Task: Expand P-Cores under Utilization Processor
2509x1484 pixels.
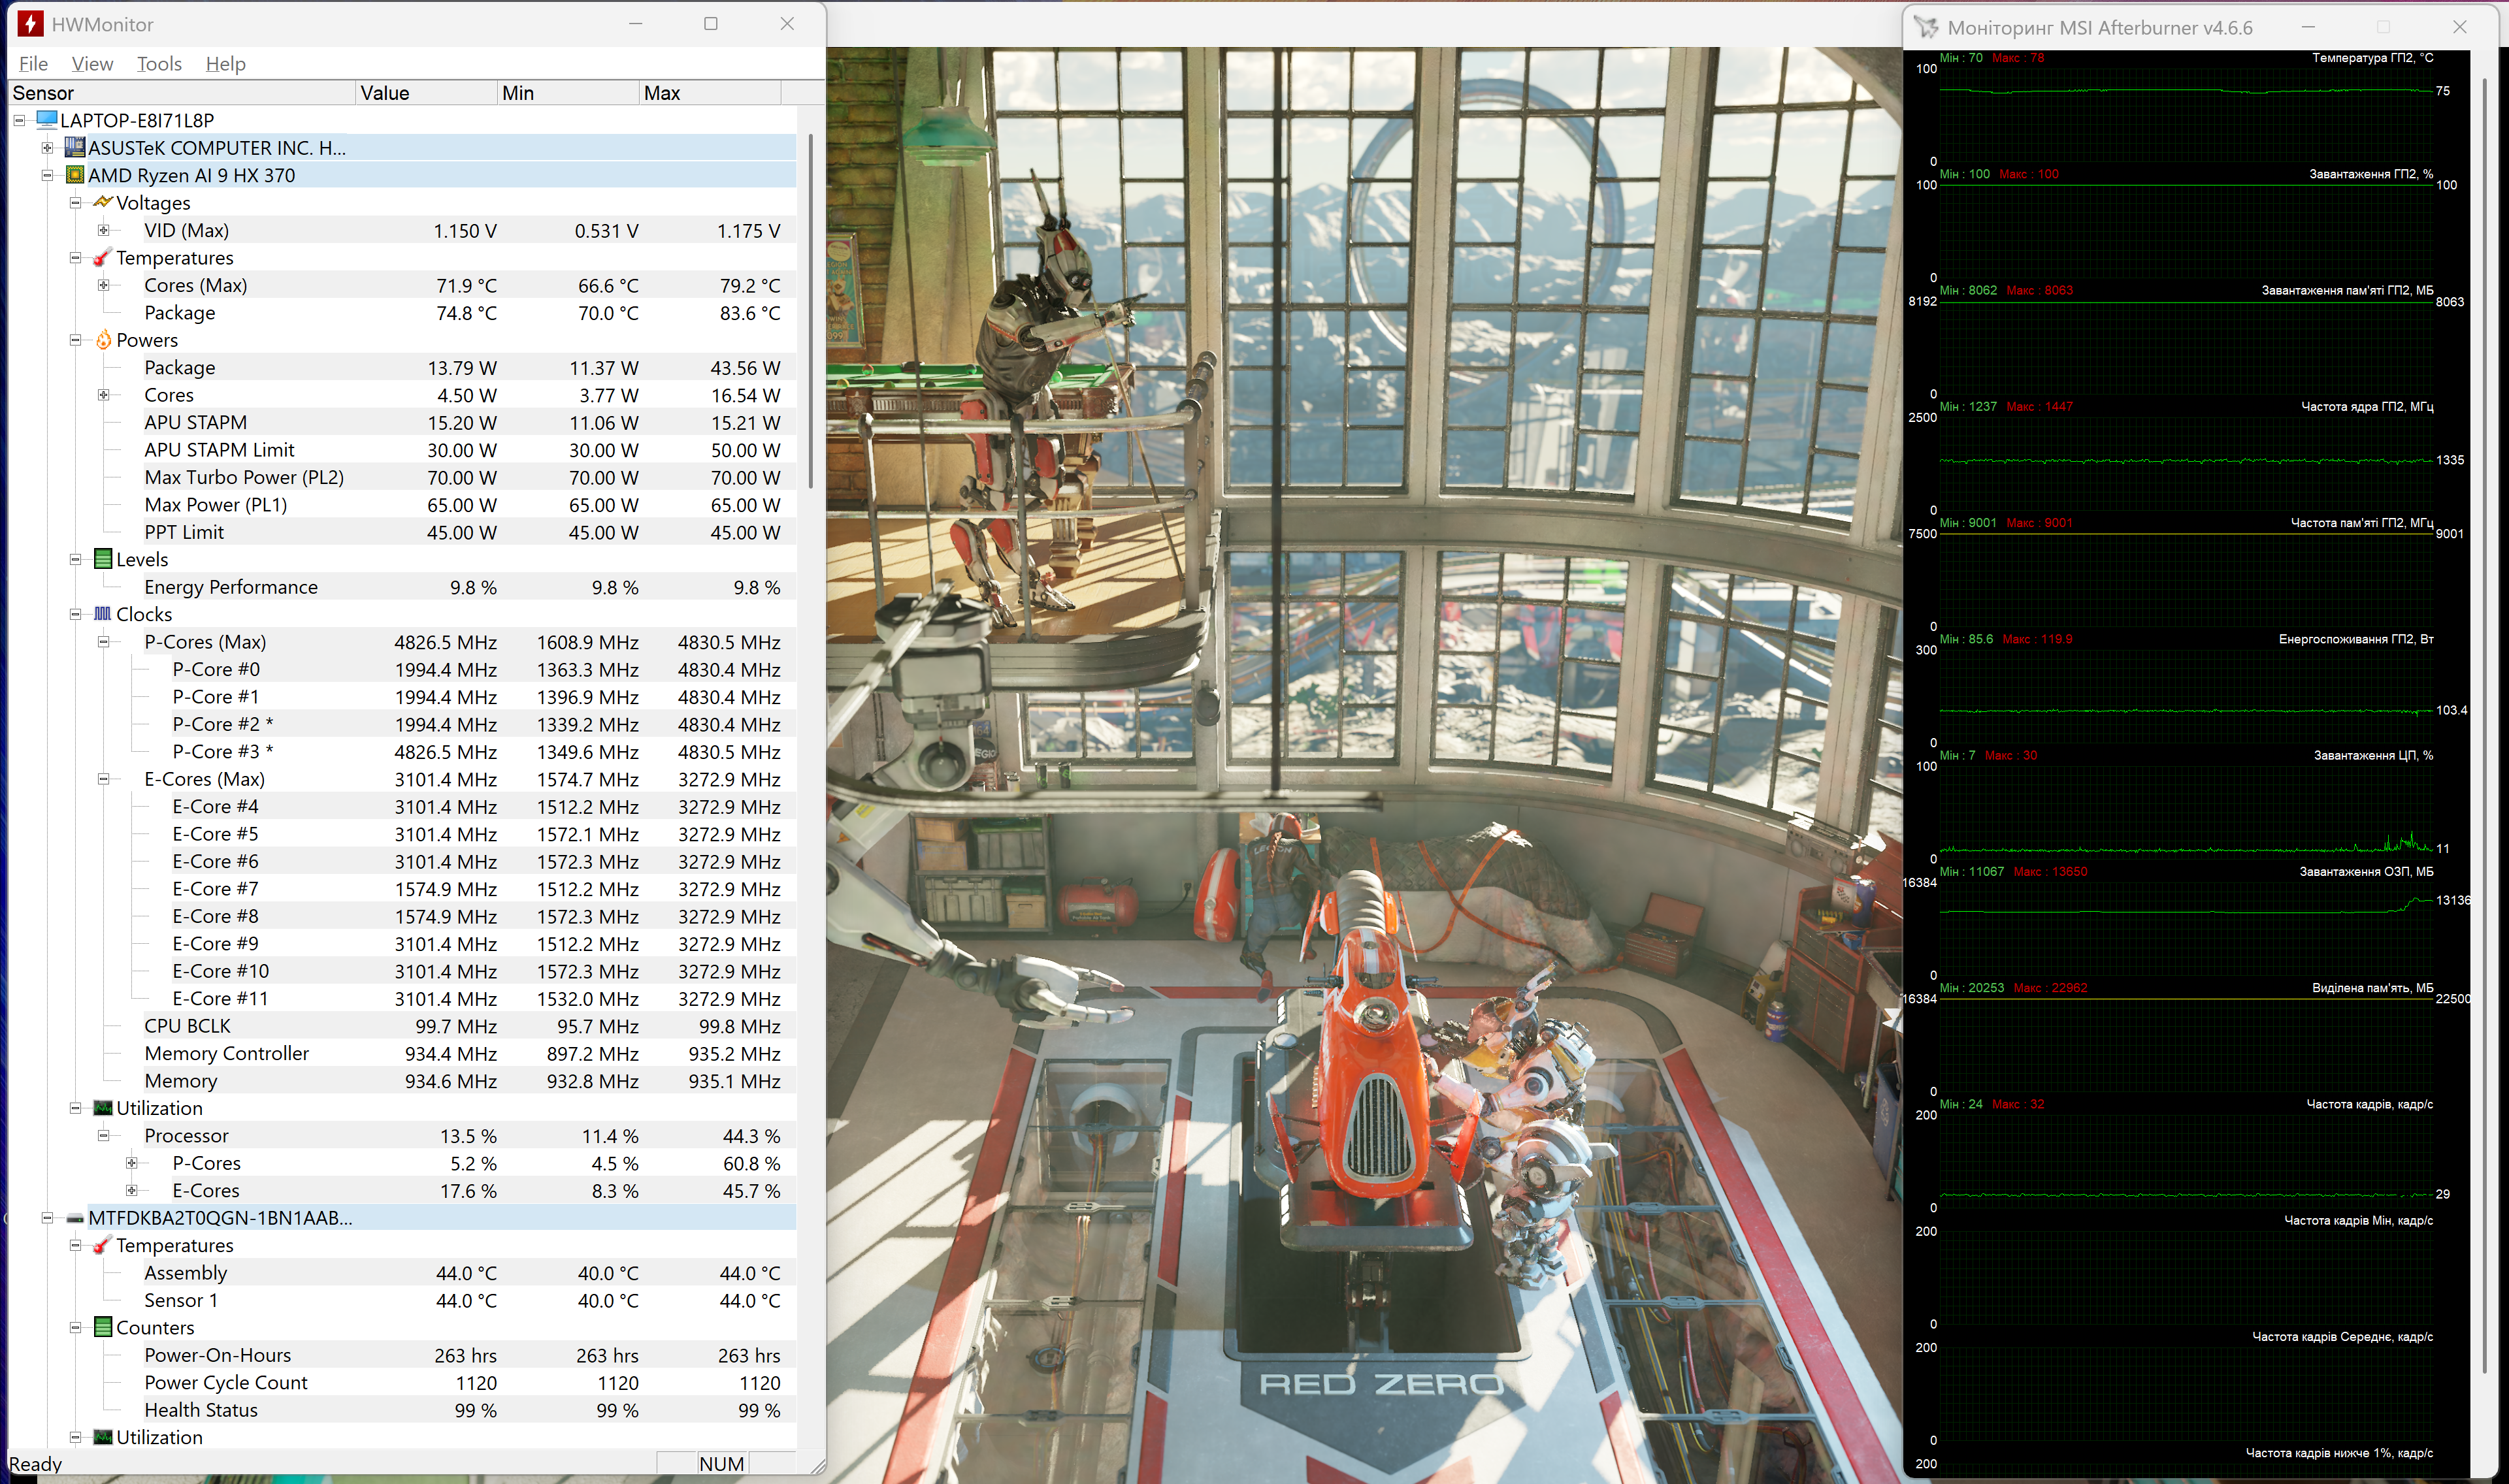Action: click(x=131, y=1163)
